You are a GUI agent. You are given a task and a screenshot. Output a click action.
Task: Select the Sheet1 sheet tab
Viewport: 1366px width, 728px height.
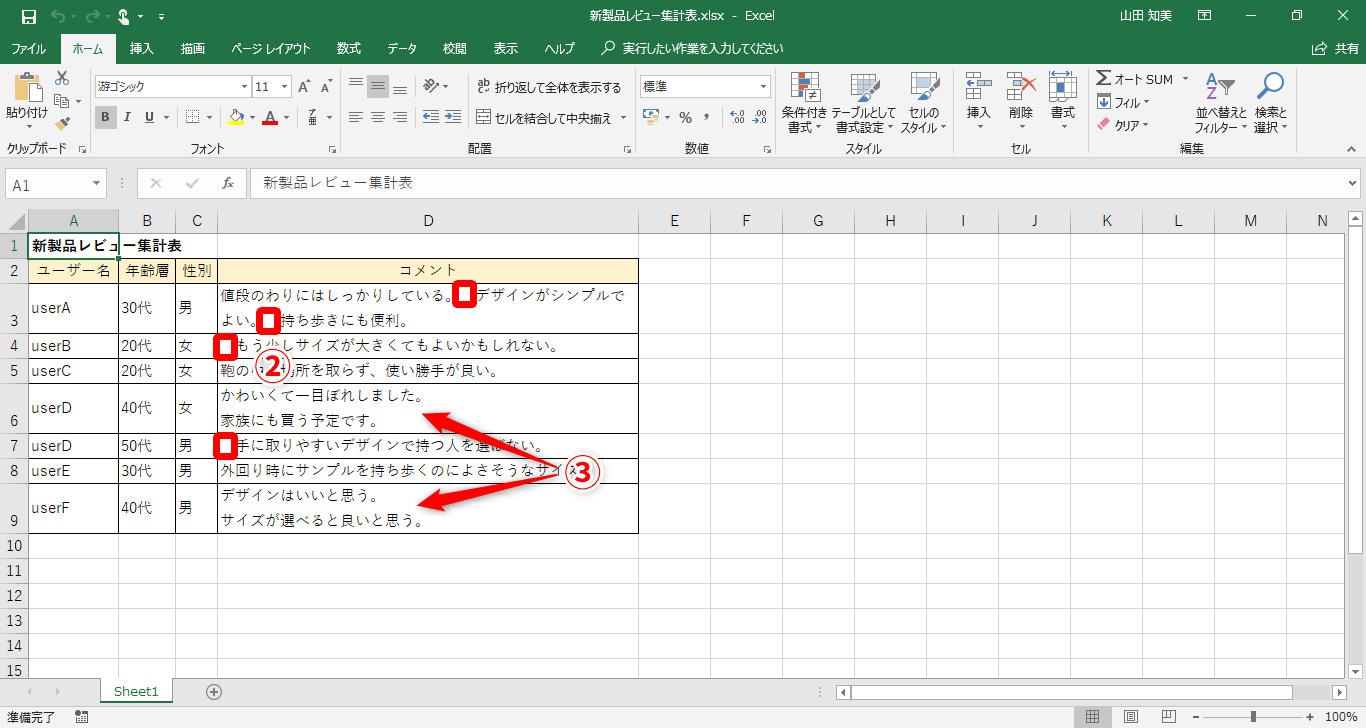(136, 692)
